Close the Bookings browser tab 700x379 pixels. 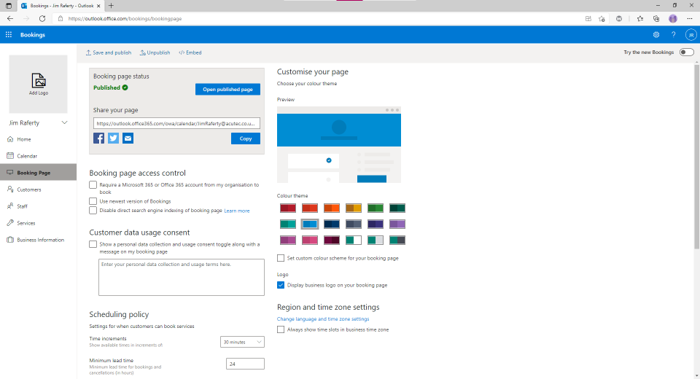(x=99, y=6)
